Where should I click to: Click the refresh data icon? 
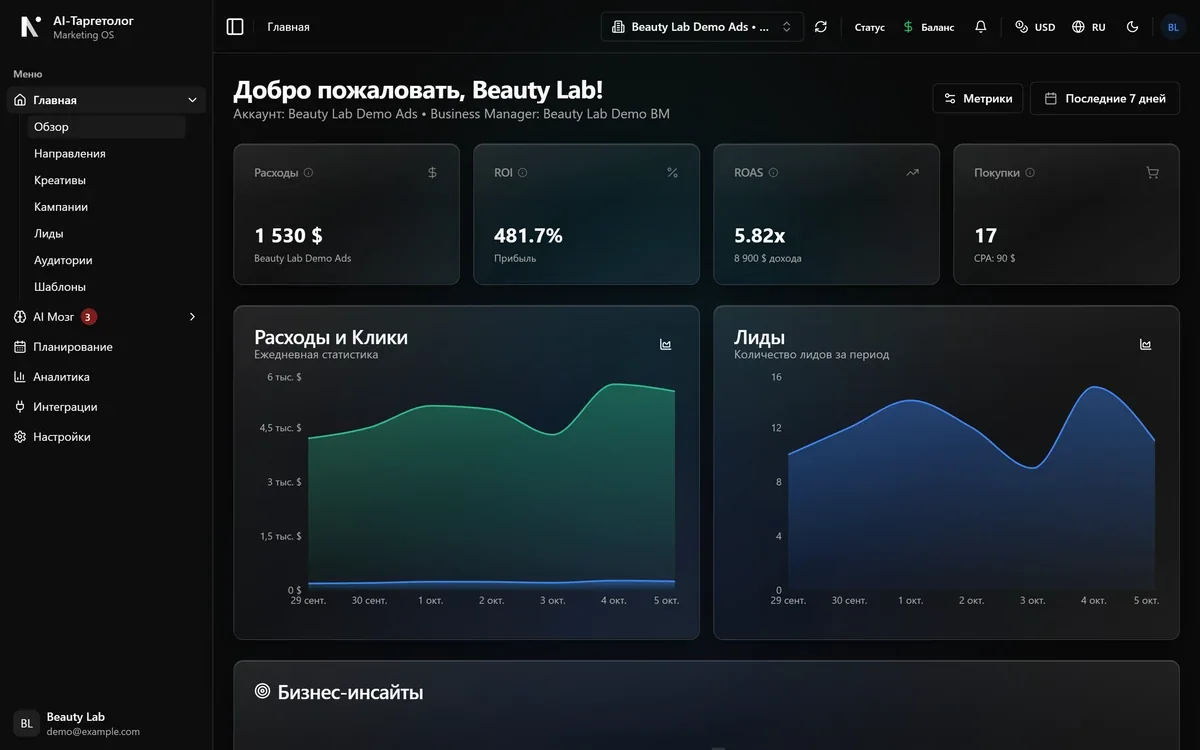point(821,27)
